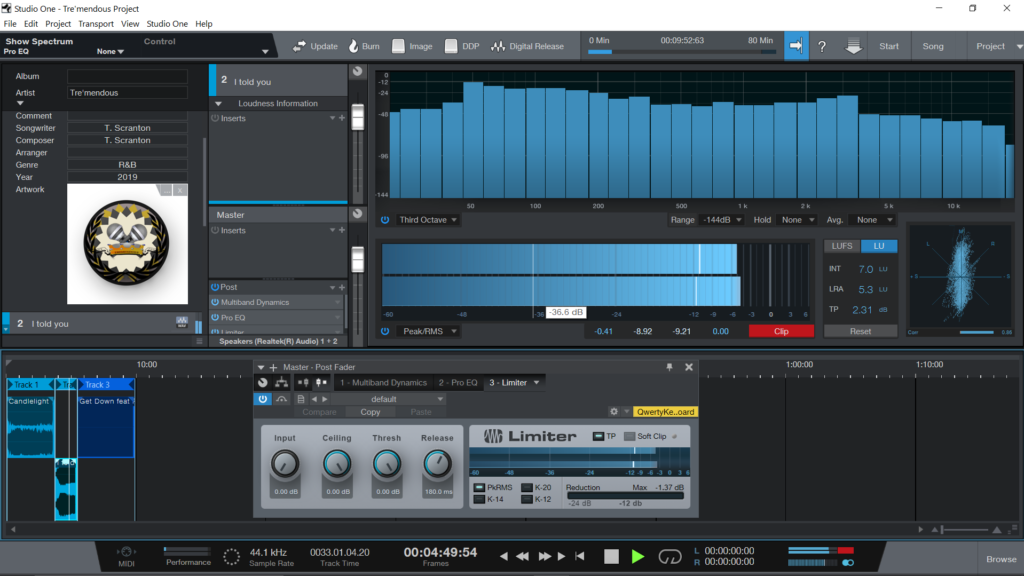The image size is (1024, 576).
Task: Open Range -144dB dropdown
Action: click(x=722, y=220)
